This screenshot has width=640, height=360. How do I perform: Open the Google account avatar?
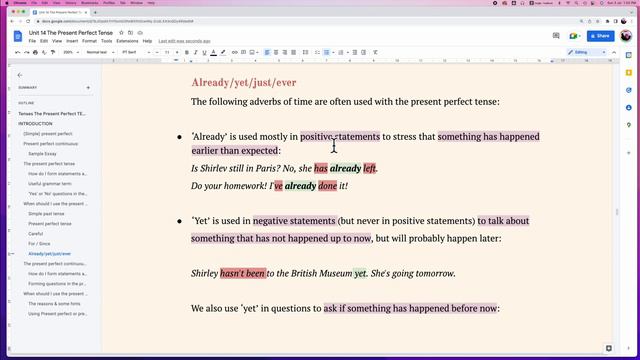pyautogui.click(x=626, y=36)
